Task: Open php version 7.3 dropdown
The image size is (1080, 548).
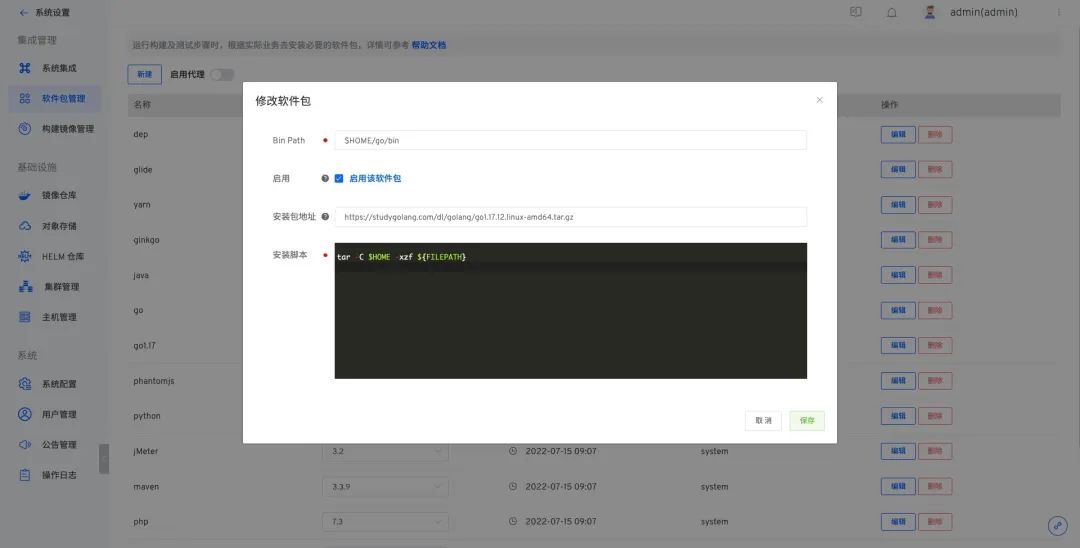Action: coord(386,522)
